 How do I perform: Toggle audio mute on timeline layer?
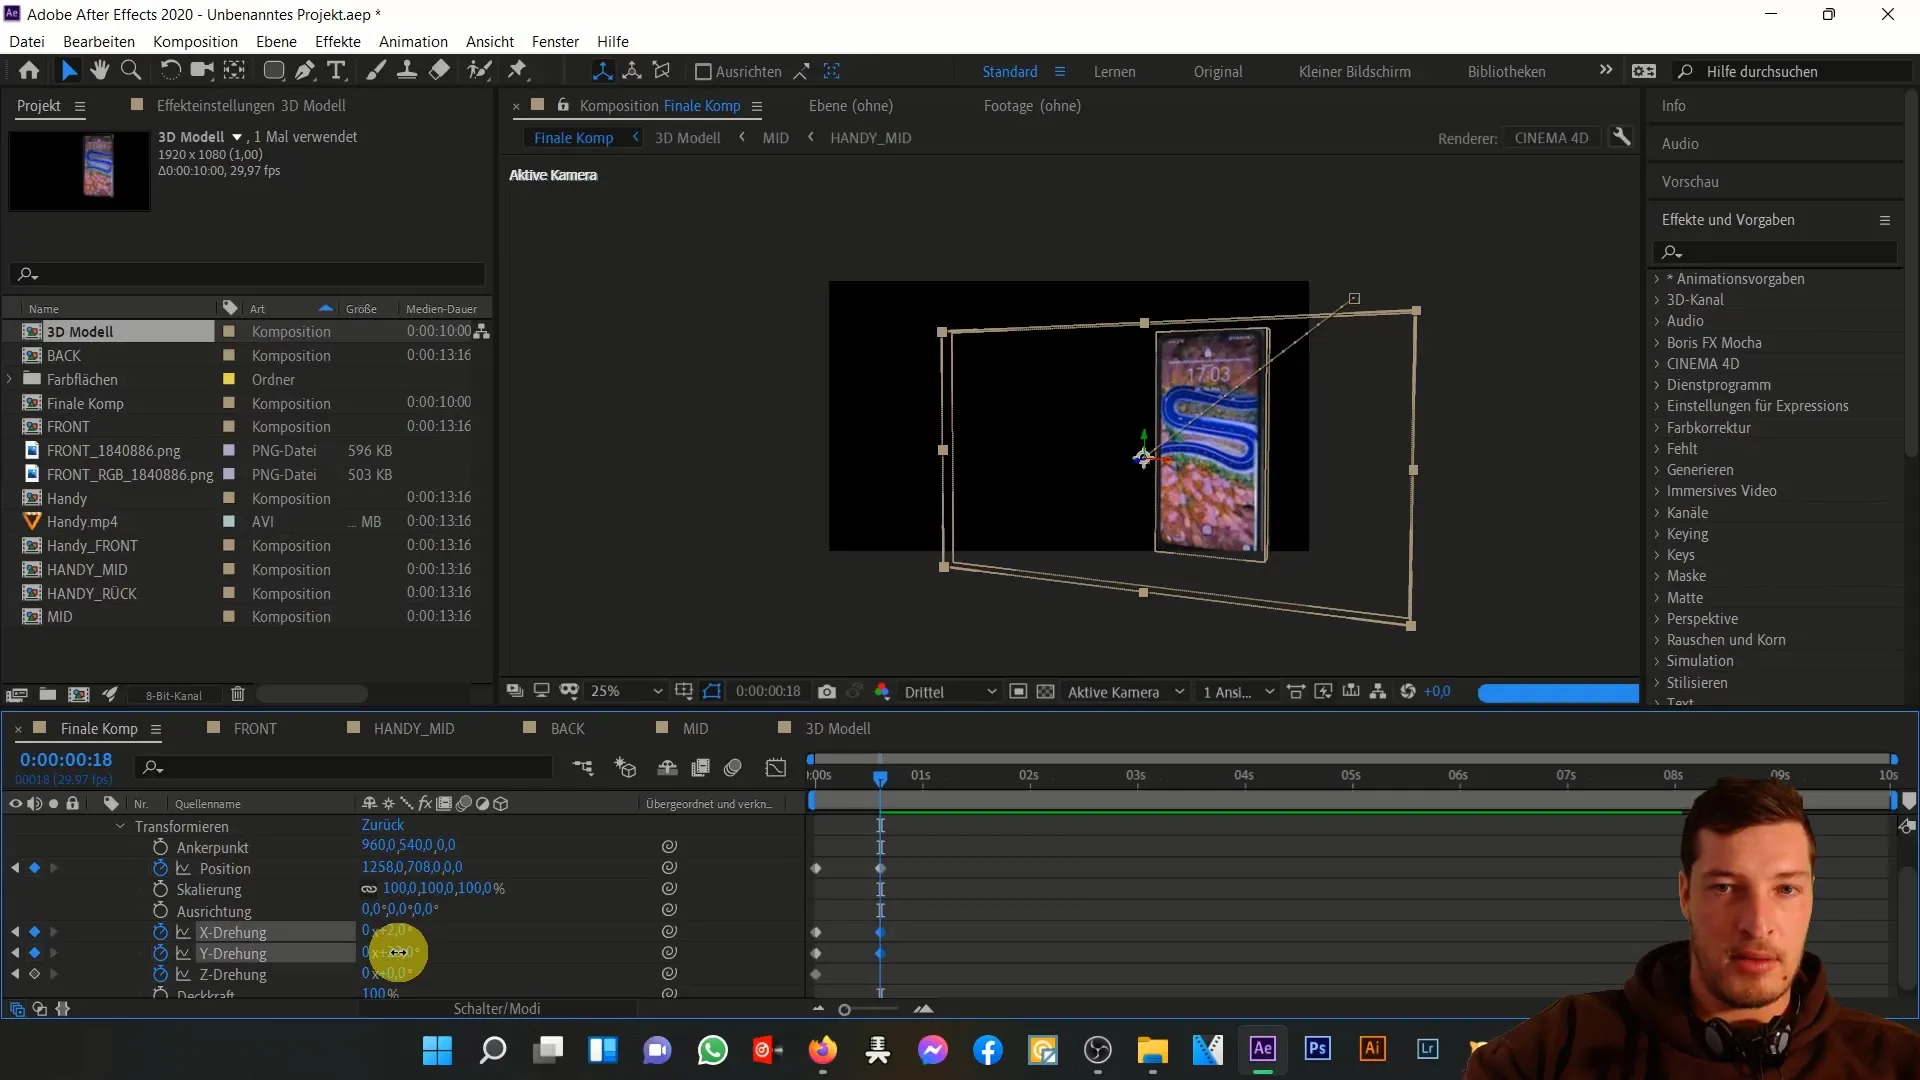(34, 803)
